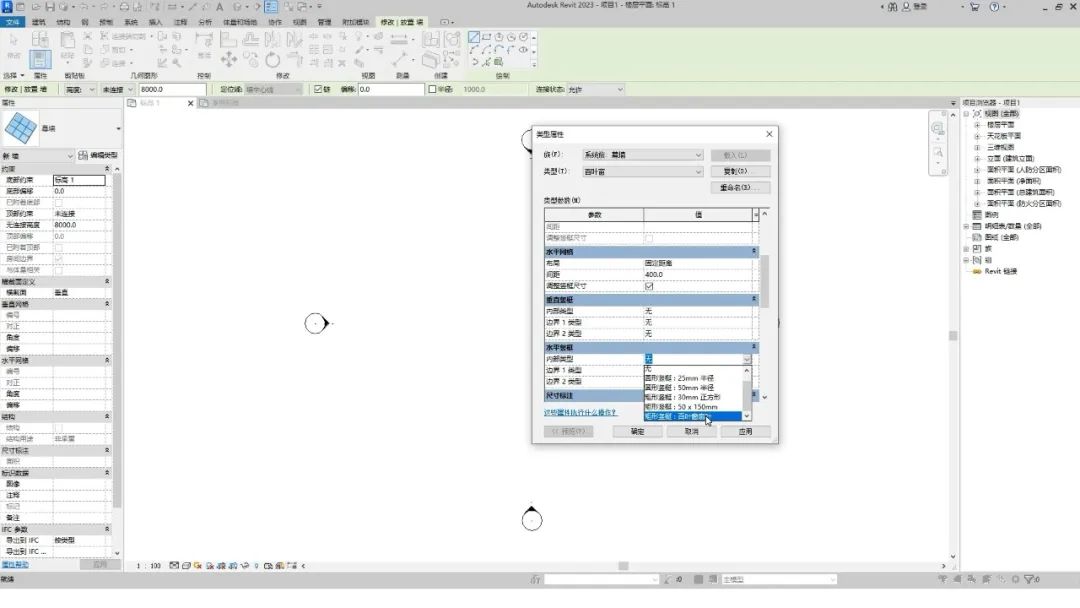This screenshot has width=1080, height=608.
Task: Open the Family dropdown in Type Properties
Action: [x=643, y=155]
